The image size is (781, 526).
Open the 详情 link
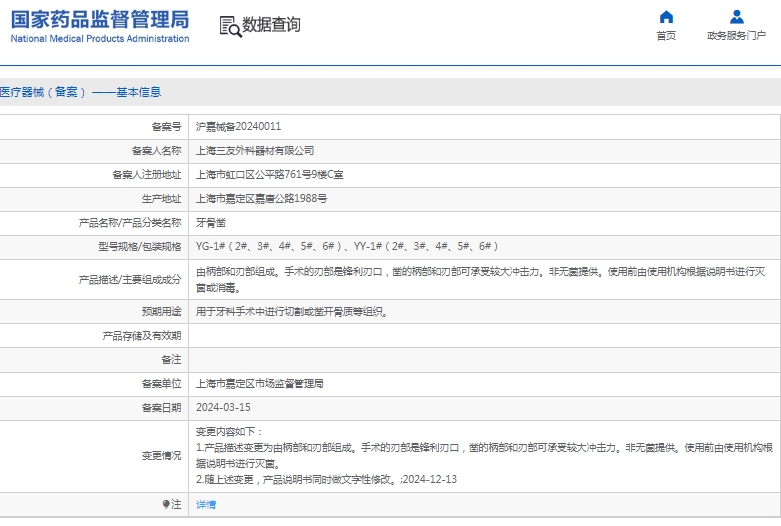[x=206, y=505]
